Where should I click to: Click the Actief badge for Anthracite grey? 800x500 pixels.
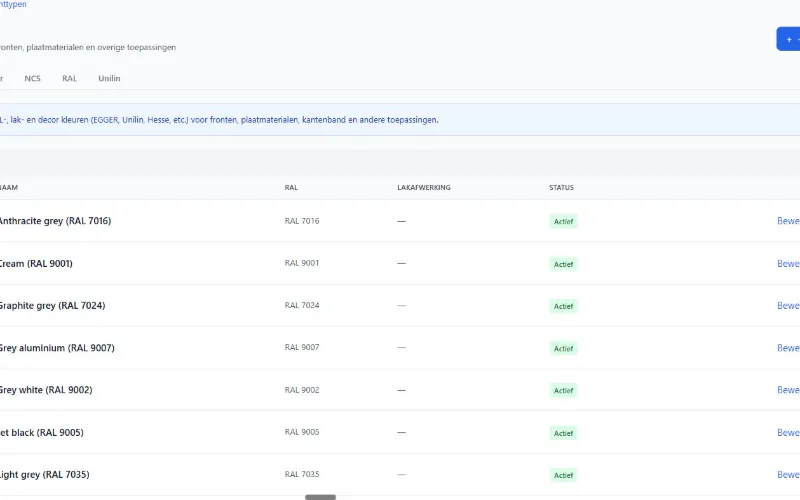[x=563, y=221]
